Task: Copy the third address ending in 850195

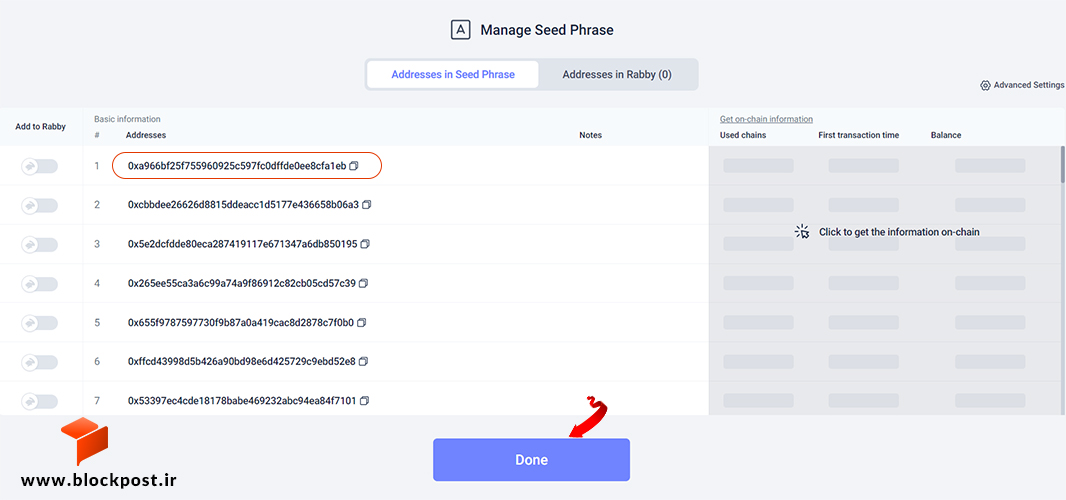Action: coord(365,244)
